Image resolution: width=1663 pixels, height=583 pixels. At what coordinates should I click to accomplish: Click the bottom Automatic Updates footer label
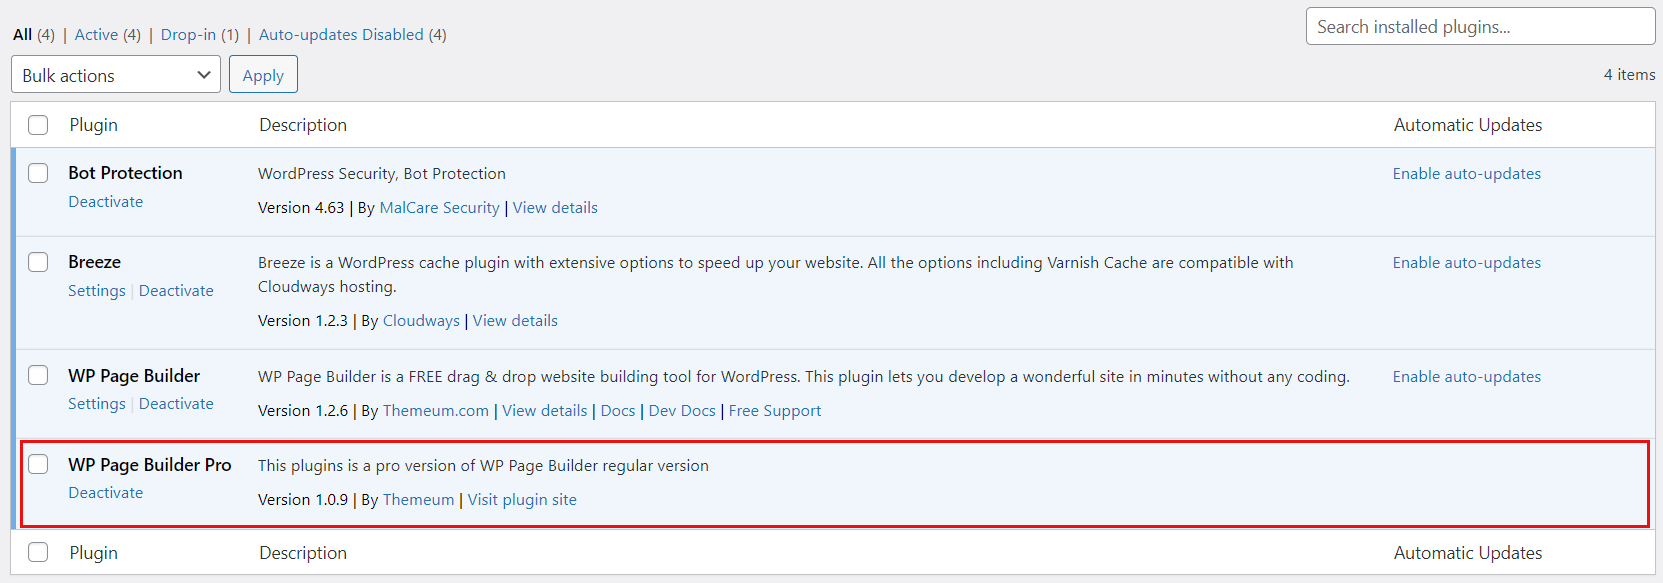pyautogui.click(x=1468, y=553)
